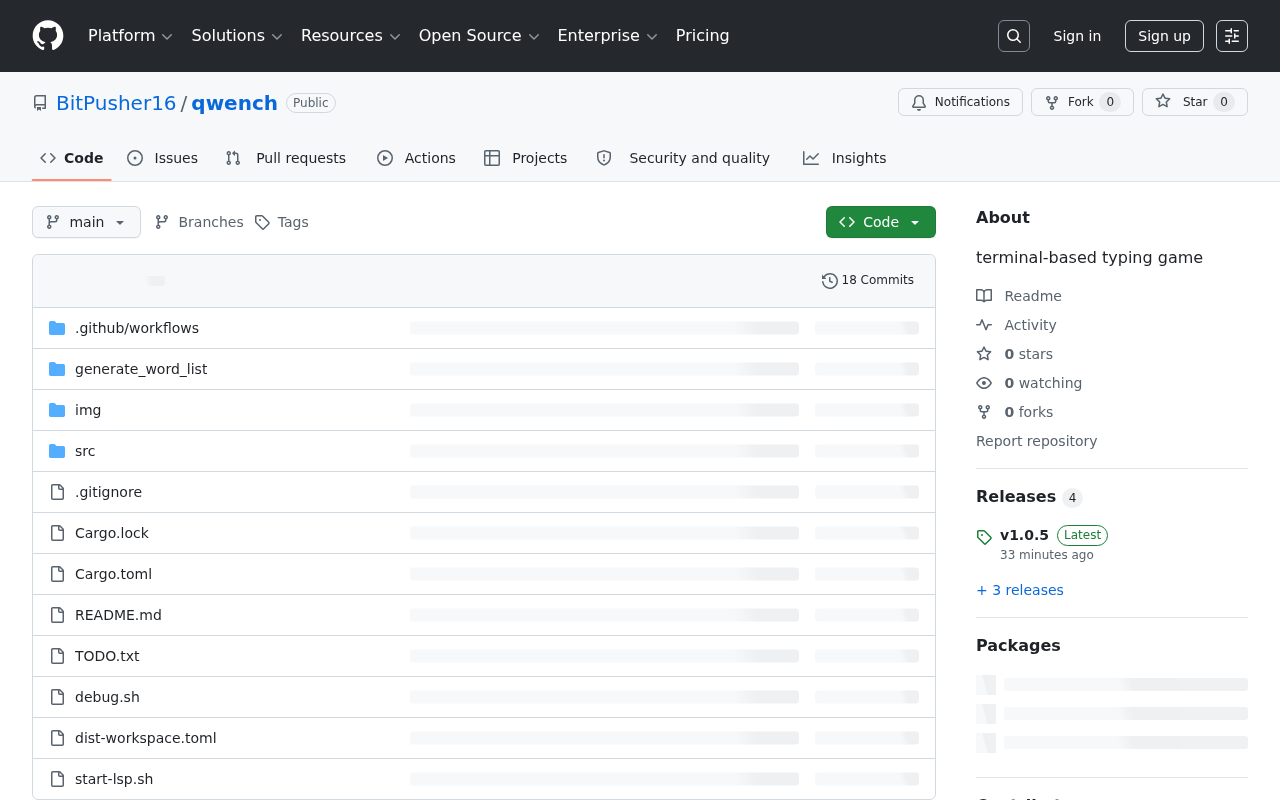Click the Security shield icon
This screenshot has width=1280, height=800.
click(604, 158)
